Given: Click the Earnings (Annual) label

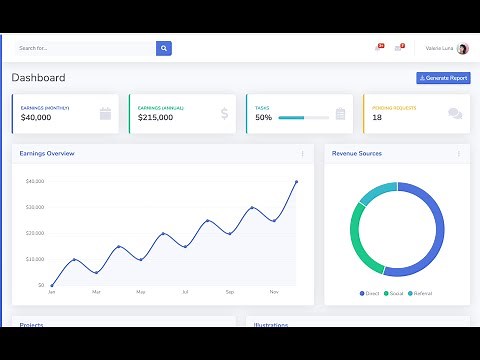Looking at the screenshot, I should click(161, 108).
